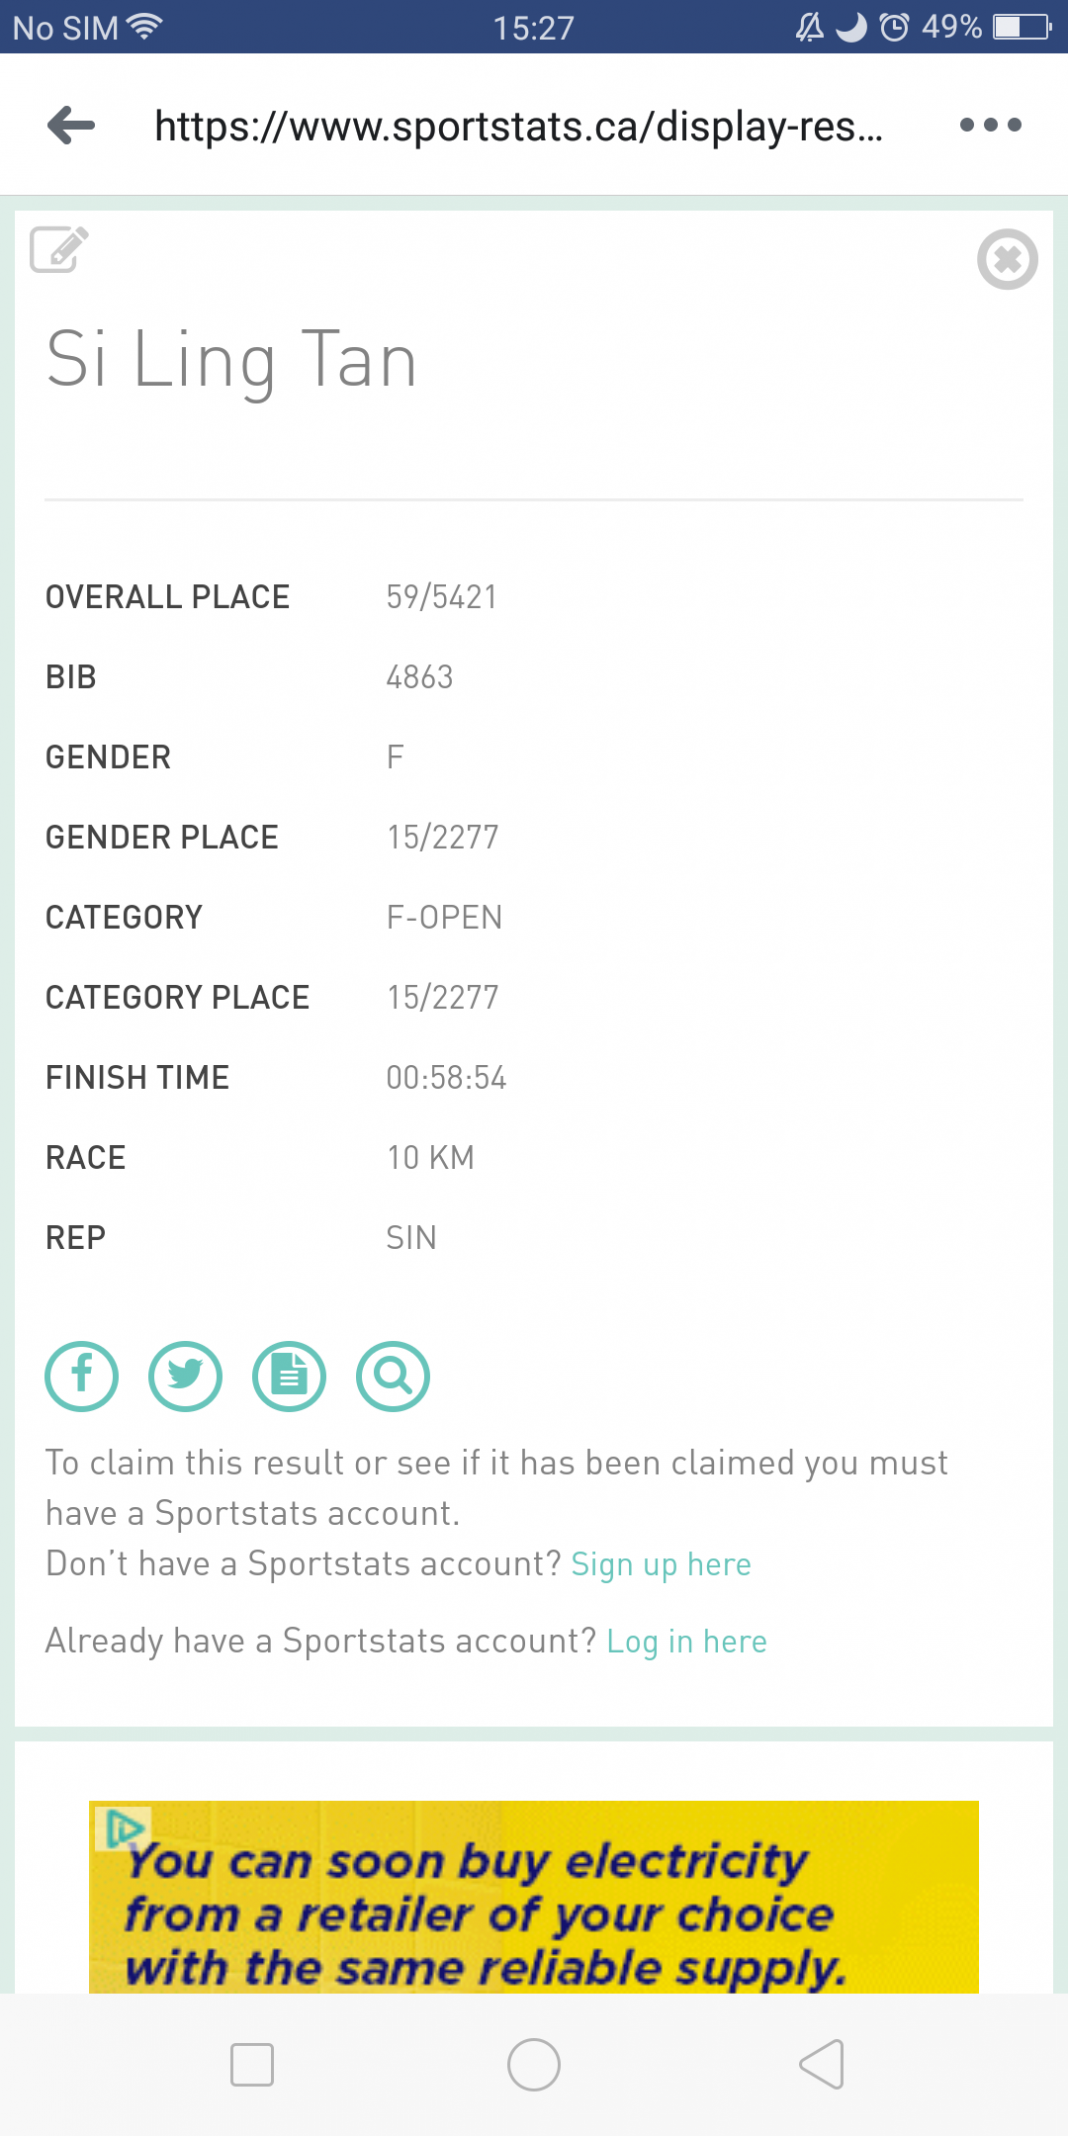The width and height of the screenshot is (1068, 2136).
Task: Open recent apps with square nav button
Action: pos(252,2065)
